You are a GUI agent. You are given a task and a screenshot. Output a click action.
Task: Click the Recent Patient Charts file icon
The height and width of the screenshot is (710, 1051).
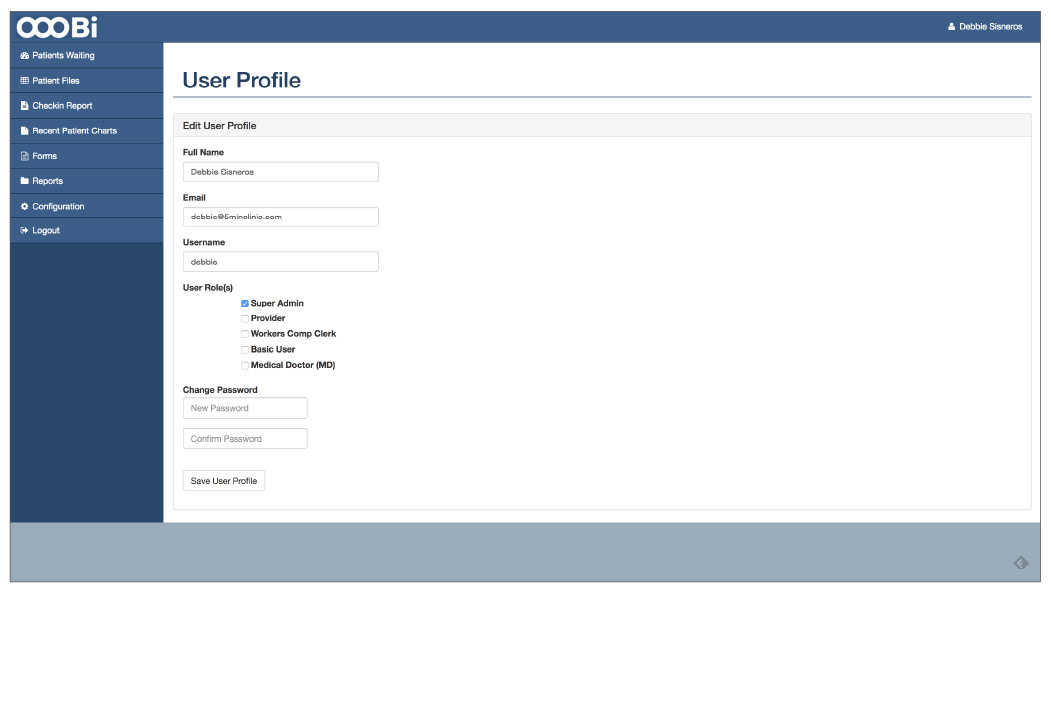pyautogui.click(x=25, y=131)
